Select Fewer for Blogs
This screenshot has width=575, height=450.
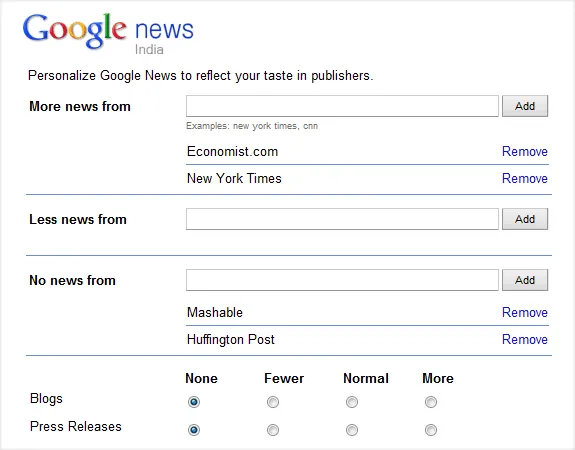(x=273, y=402)
